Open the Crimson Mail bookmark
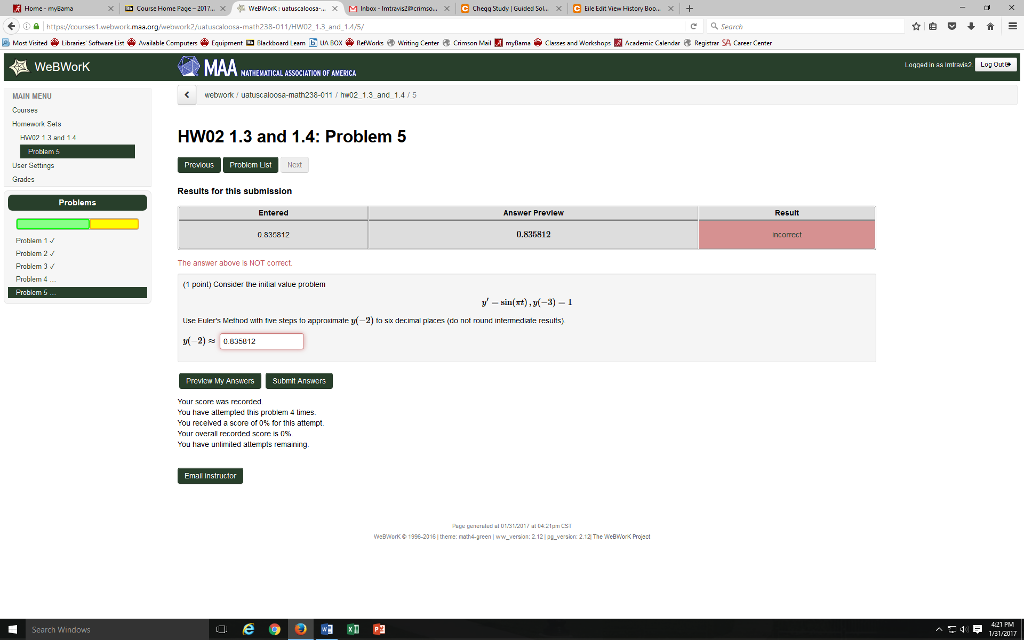The width and height of the screenshot is (1024, 640). coord(470,43)
